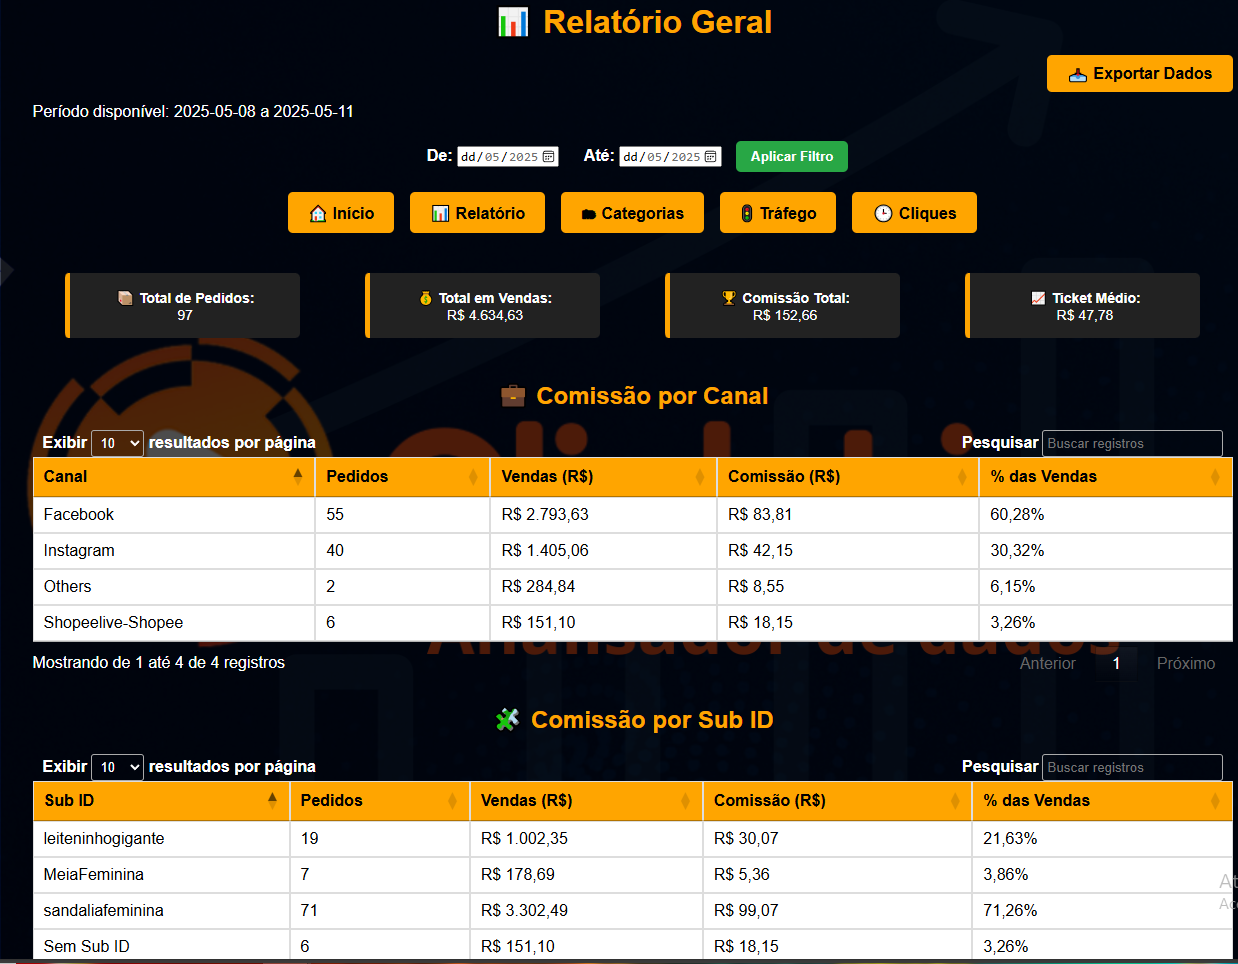Focus the Comissão por Canal search field
The height and width of the screenshot is (964, 1238).
pyautogui.click(x=1131, y=443)
